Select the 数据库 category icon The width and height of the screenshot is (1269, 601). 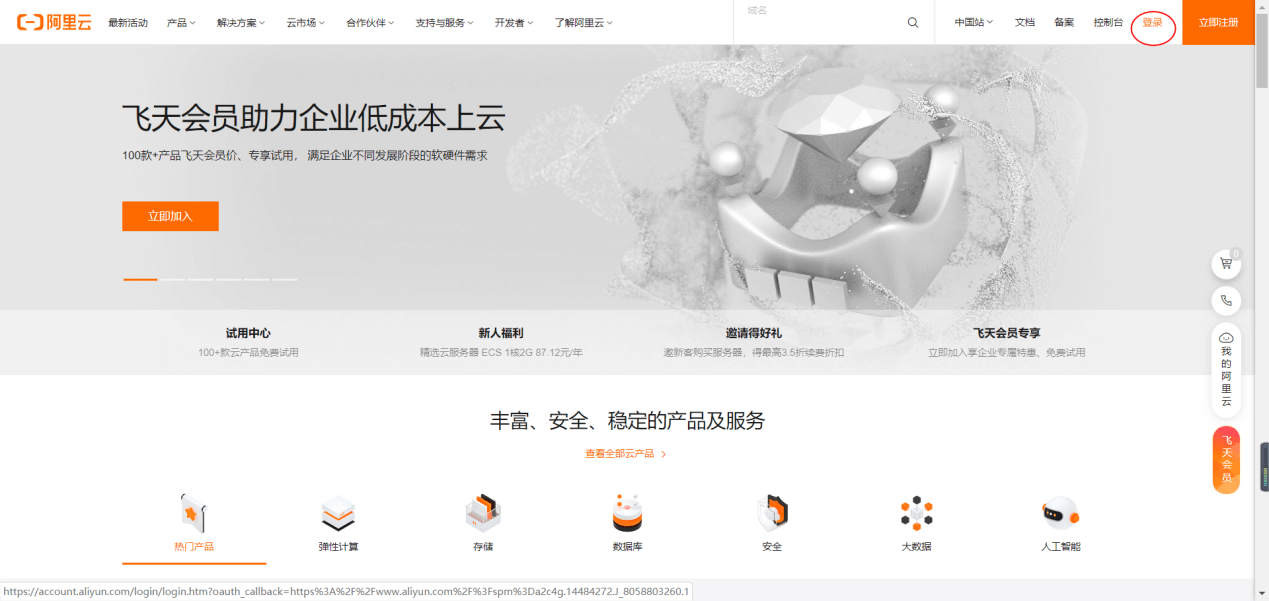[627, 513]
